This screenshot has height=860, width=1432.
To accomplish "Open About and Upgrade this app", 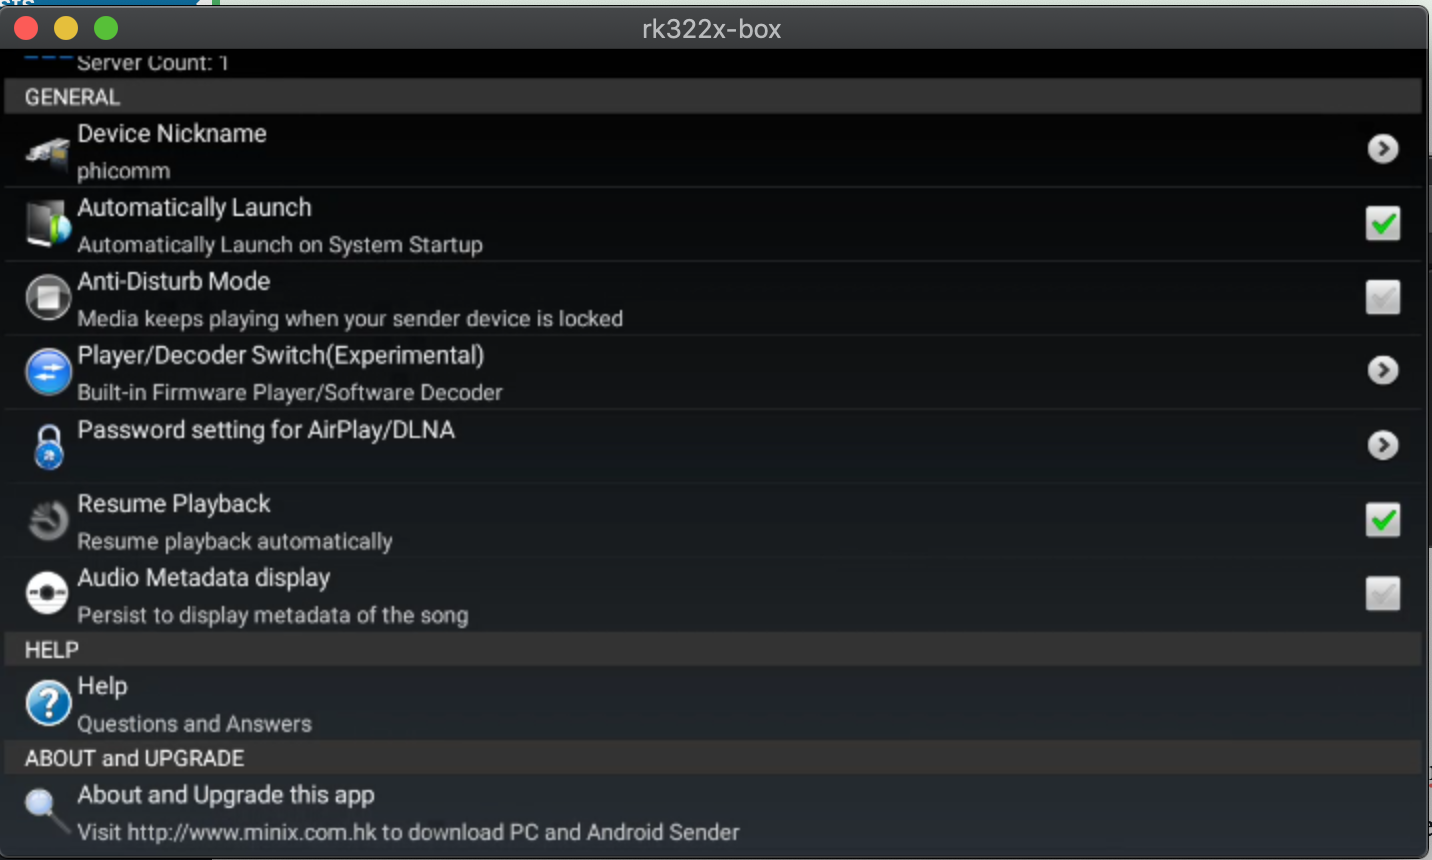I will [713, 813].
